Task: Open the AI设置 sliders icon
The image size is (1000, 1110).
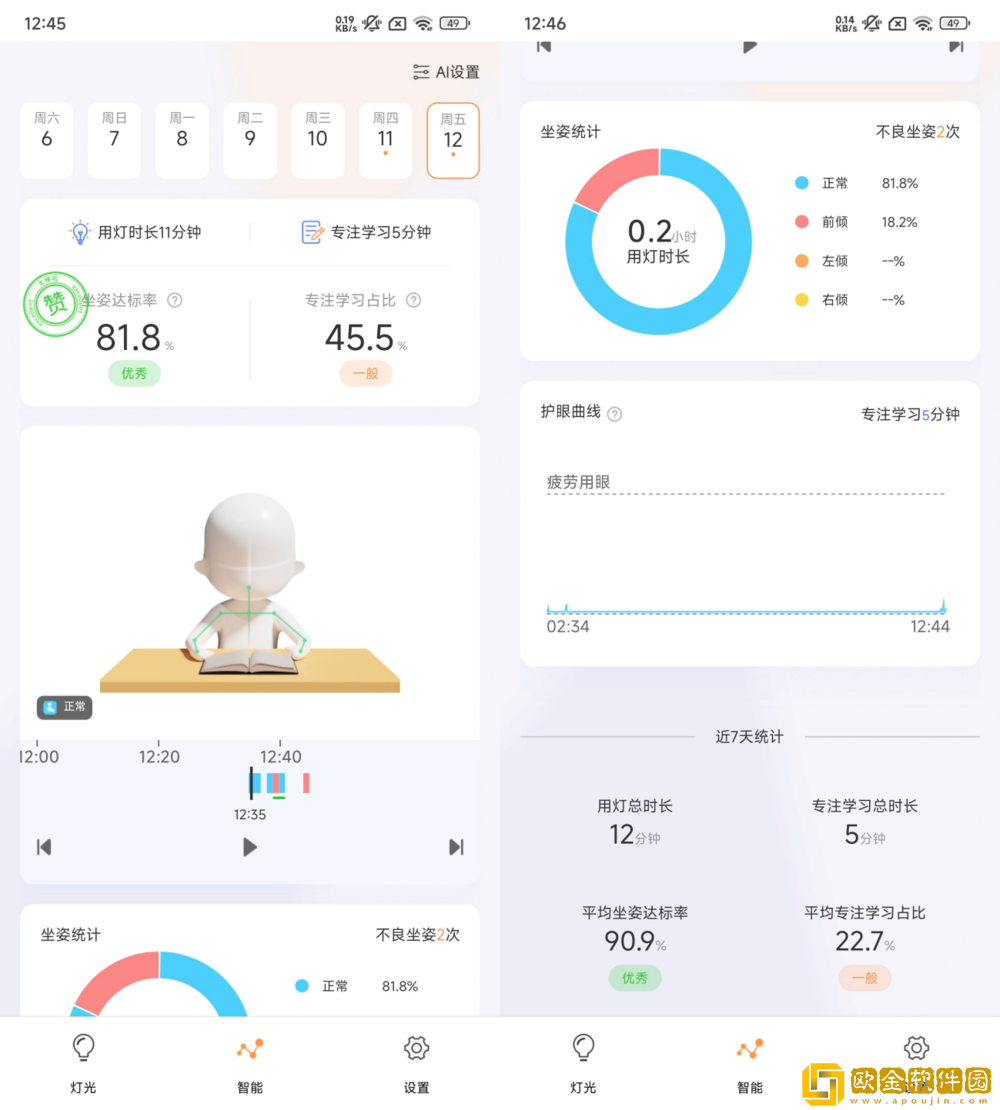Action: (x=421, y=71)
